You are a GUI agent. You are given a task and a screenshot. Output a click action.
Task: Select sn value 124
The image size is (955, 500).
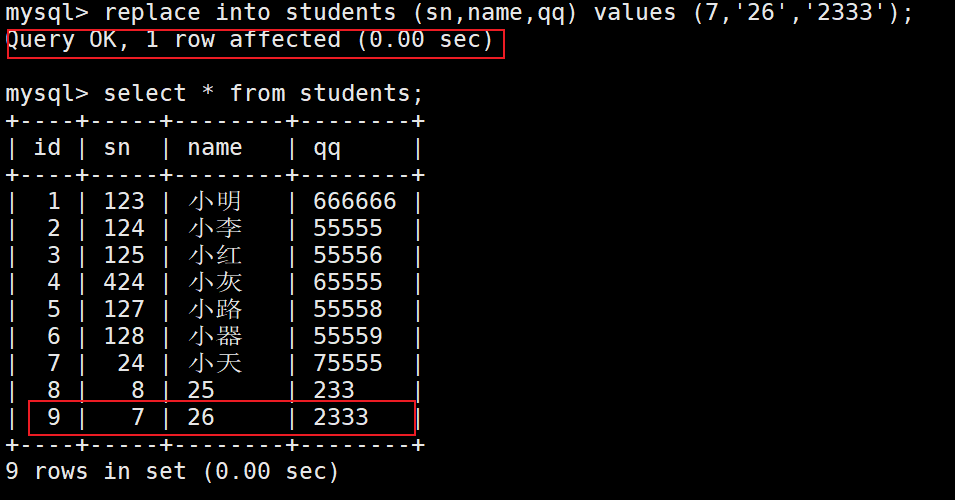[124, 228]
